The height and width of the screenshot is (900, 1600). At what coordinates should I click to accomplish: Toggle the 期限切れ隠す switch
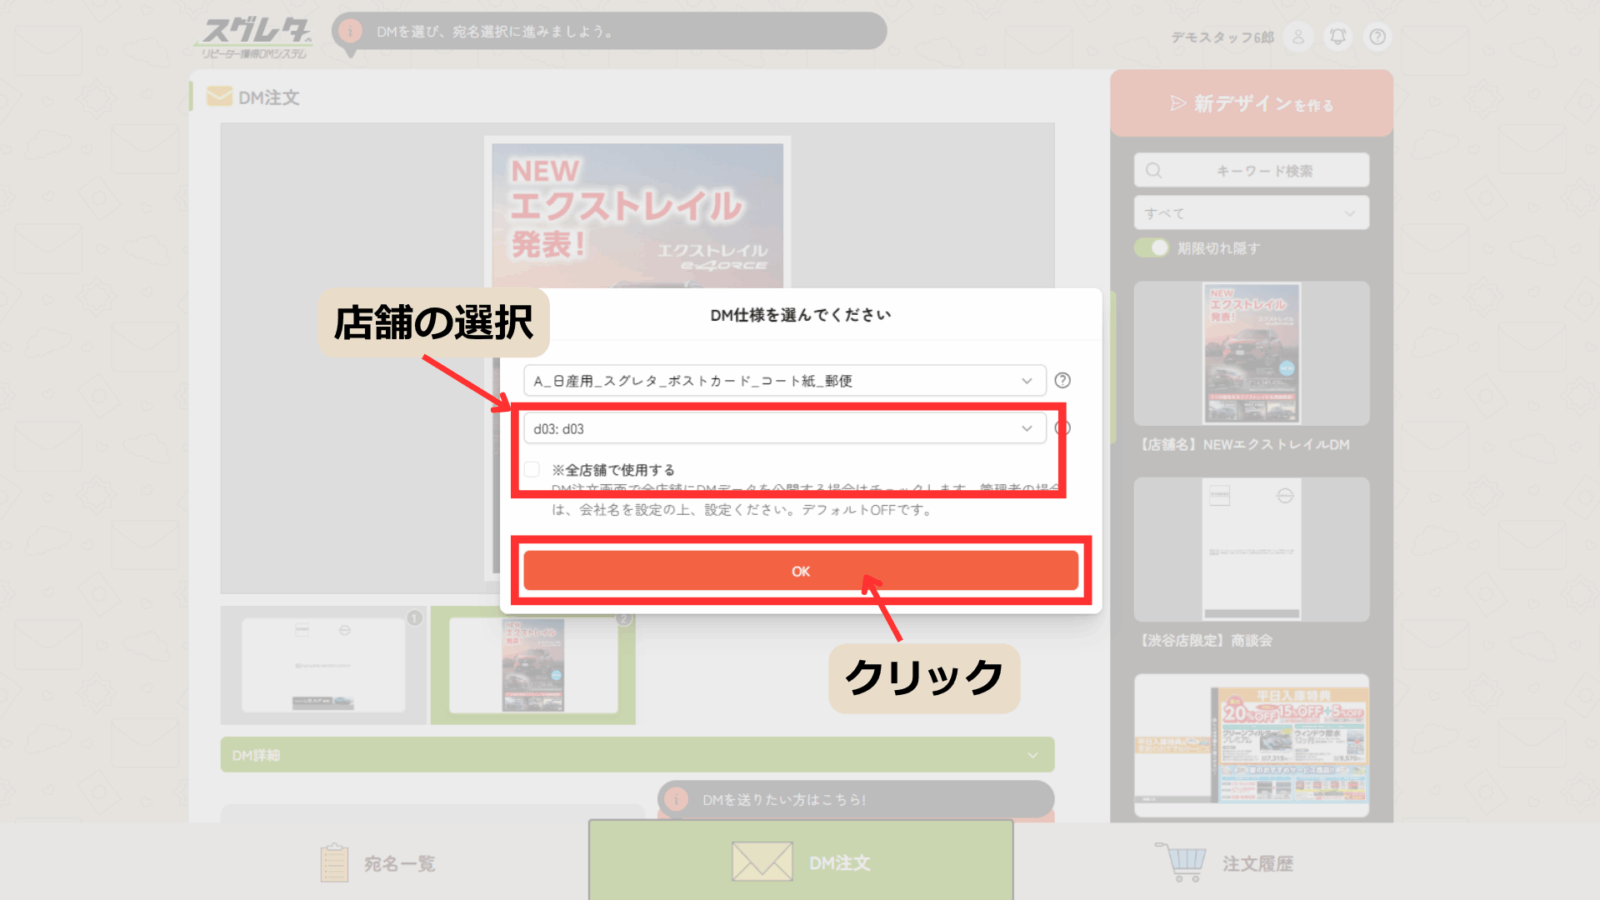click(x=1152, y=248)
